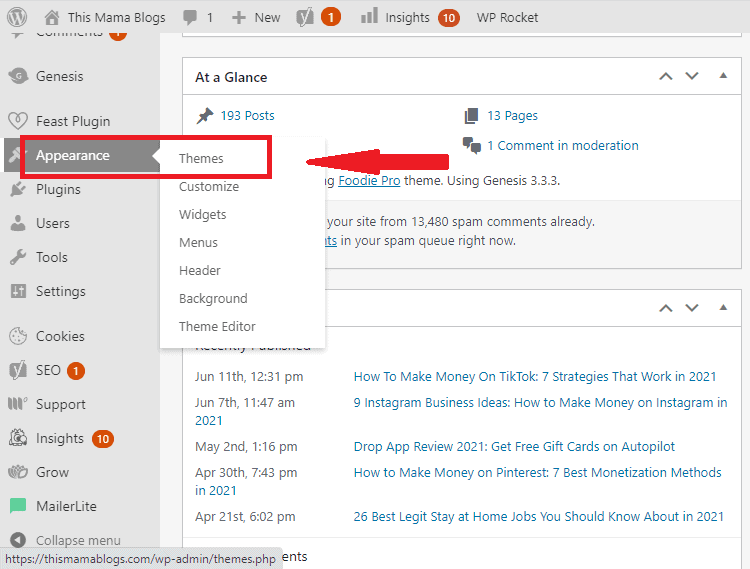Click the Insights bar chart icon in admin bar
This screenshot has height=569, width=750.
369,16
